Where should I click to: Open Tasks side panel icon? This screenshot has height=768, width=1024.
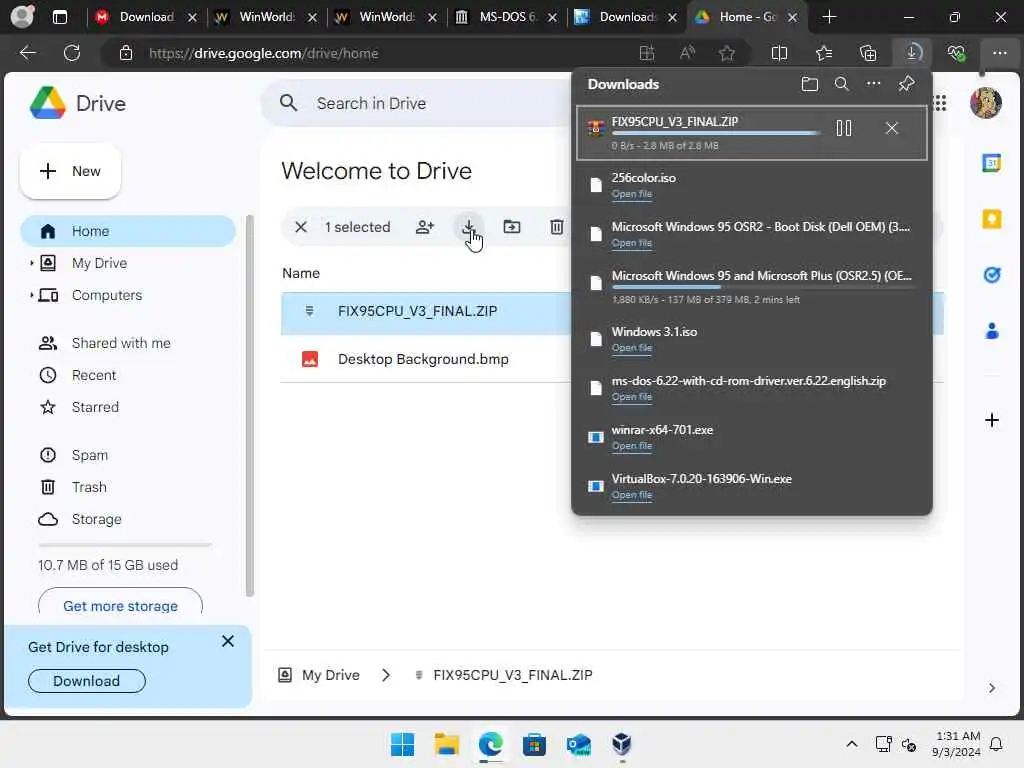pos(991,275)
